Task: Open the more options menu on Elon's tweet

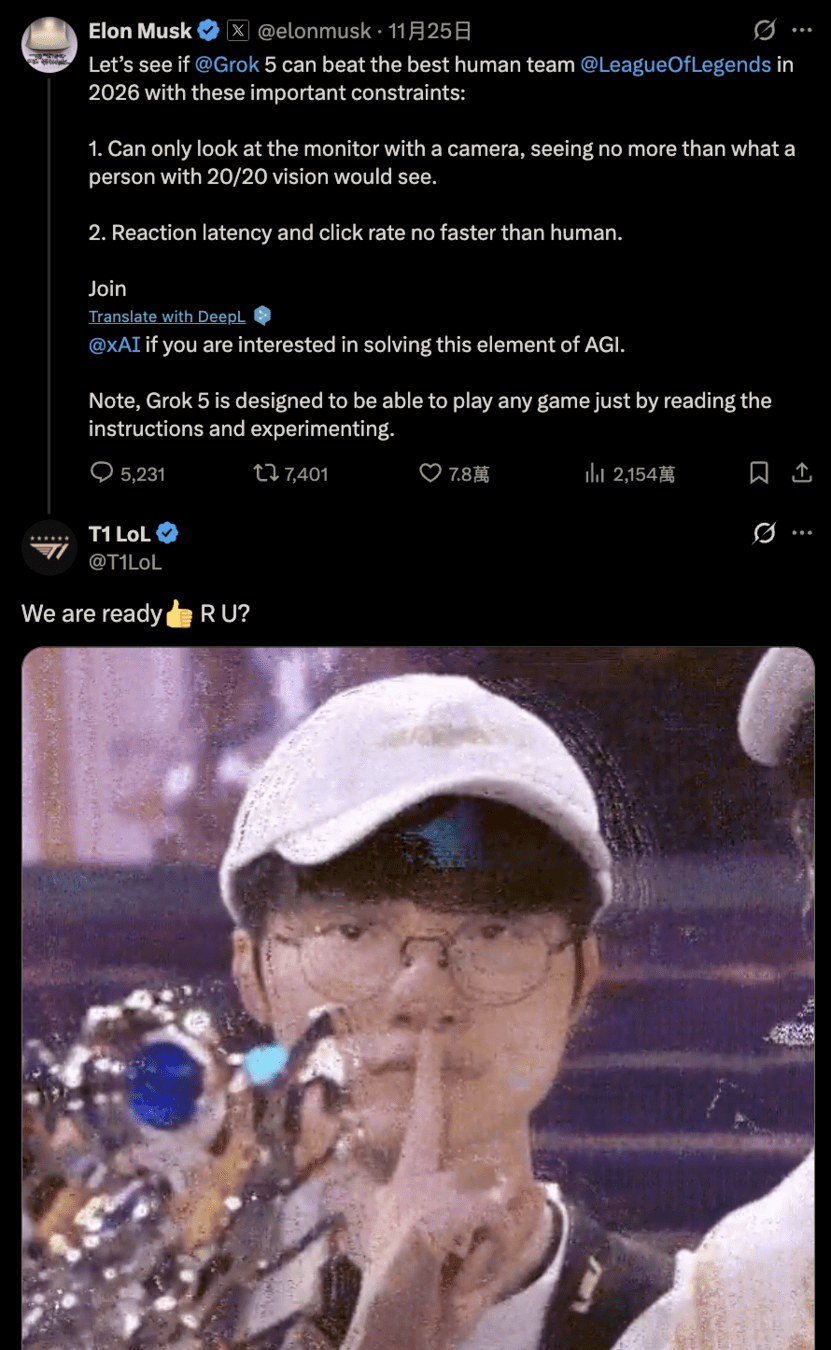Action: 802,30
